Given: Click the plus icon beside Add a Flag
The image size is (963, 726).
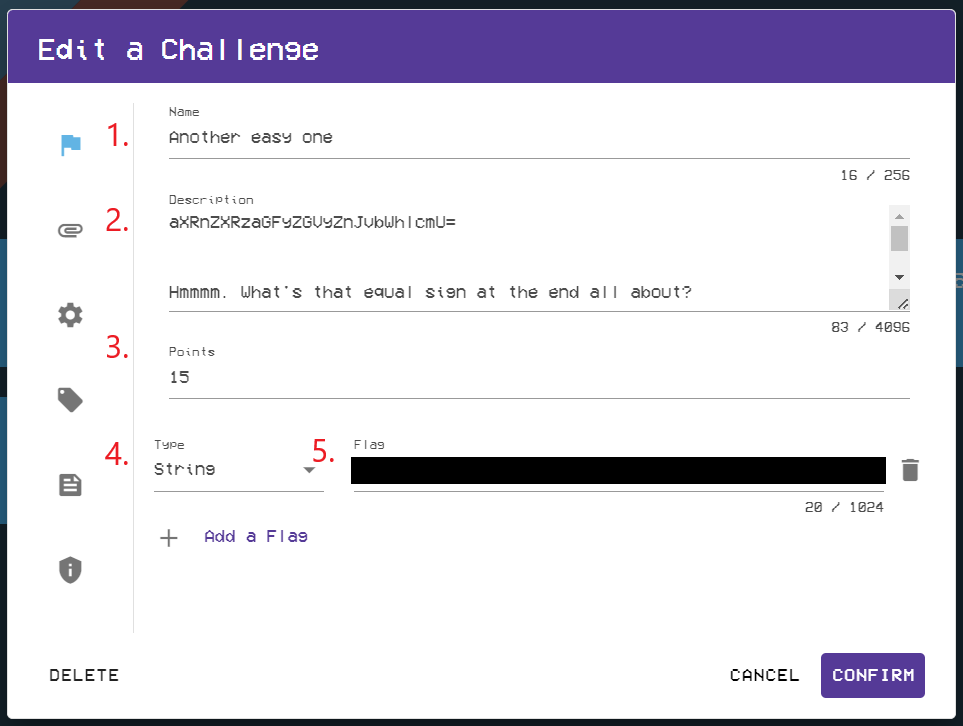Looking at the screenshot, I should tap(168, 536).
